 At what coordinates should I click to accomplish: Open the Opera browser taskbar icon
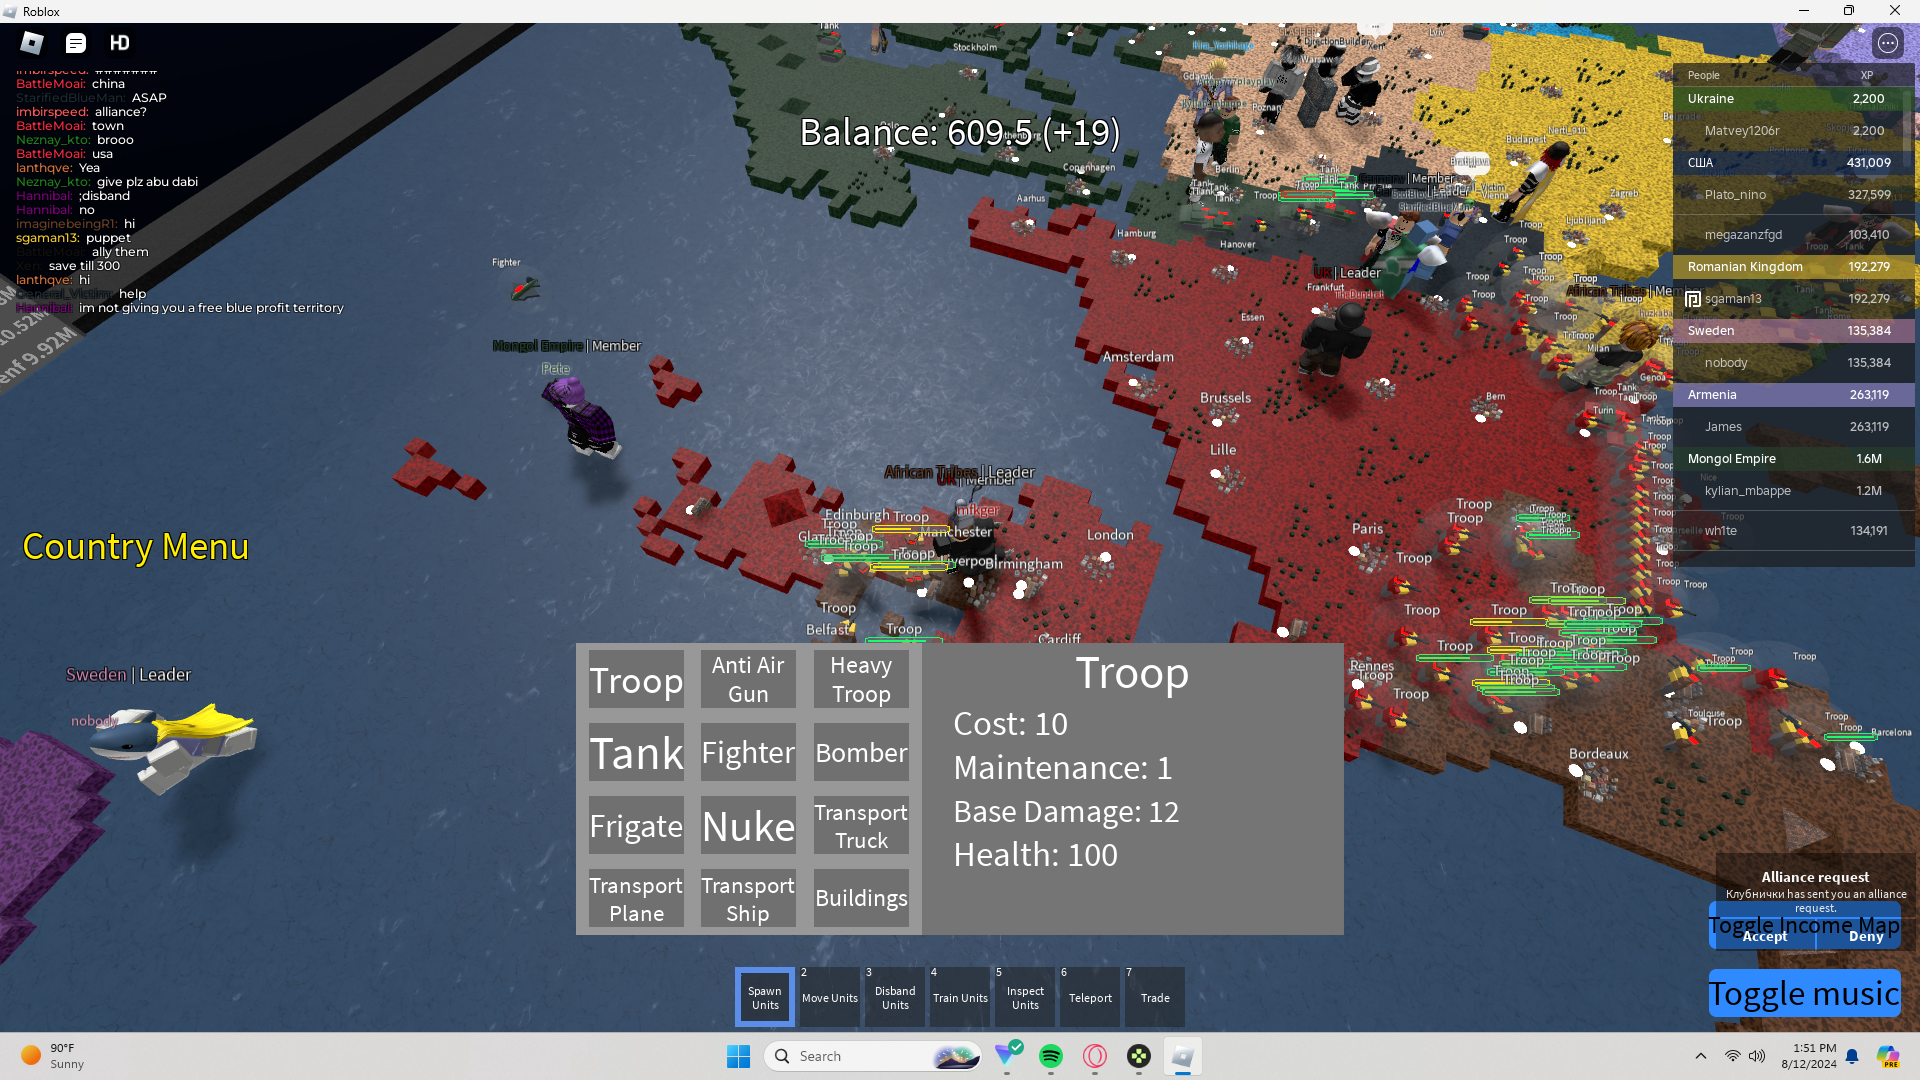[1095, 1056]
